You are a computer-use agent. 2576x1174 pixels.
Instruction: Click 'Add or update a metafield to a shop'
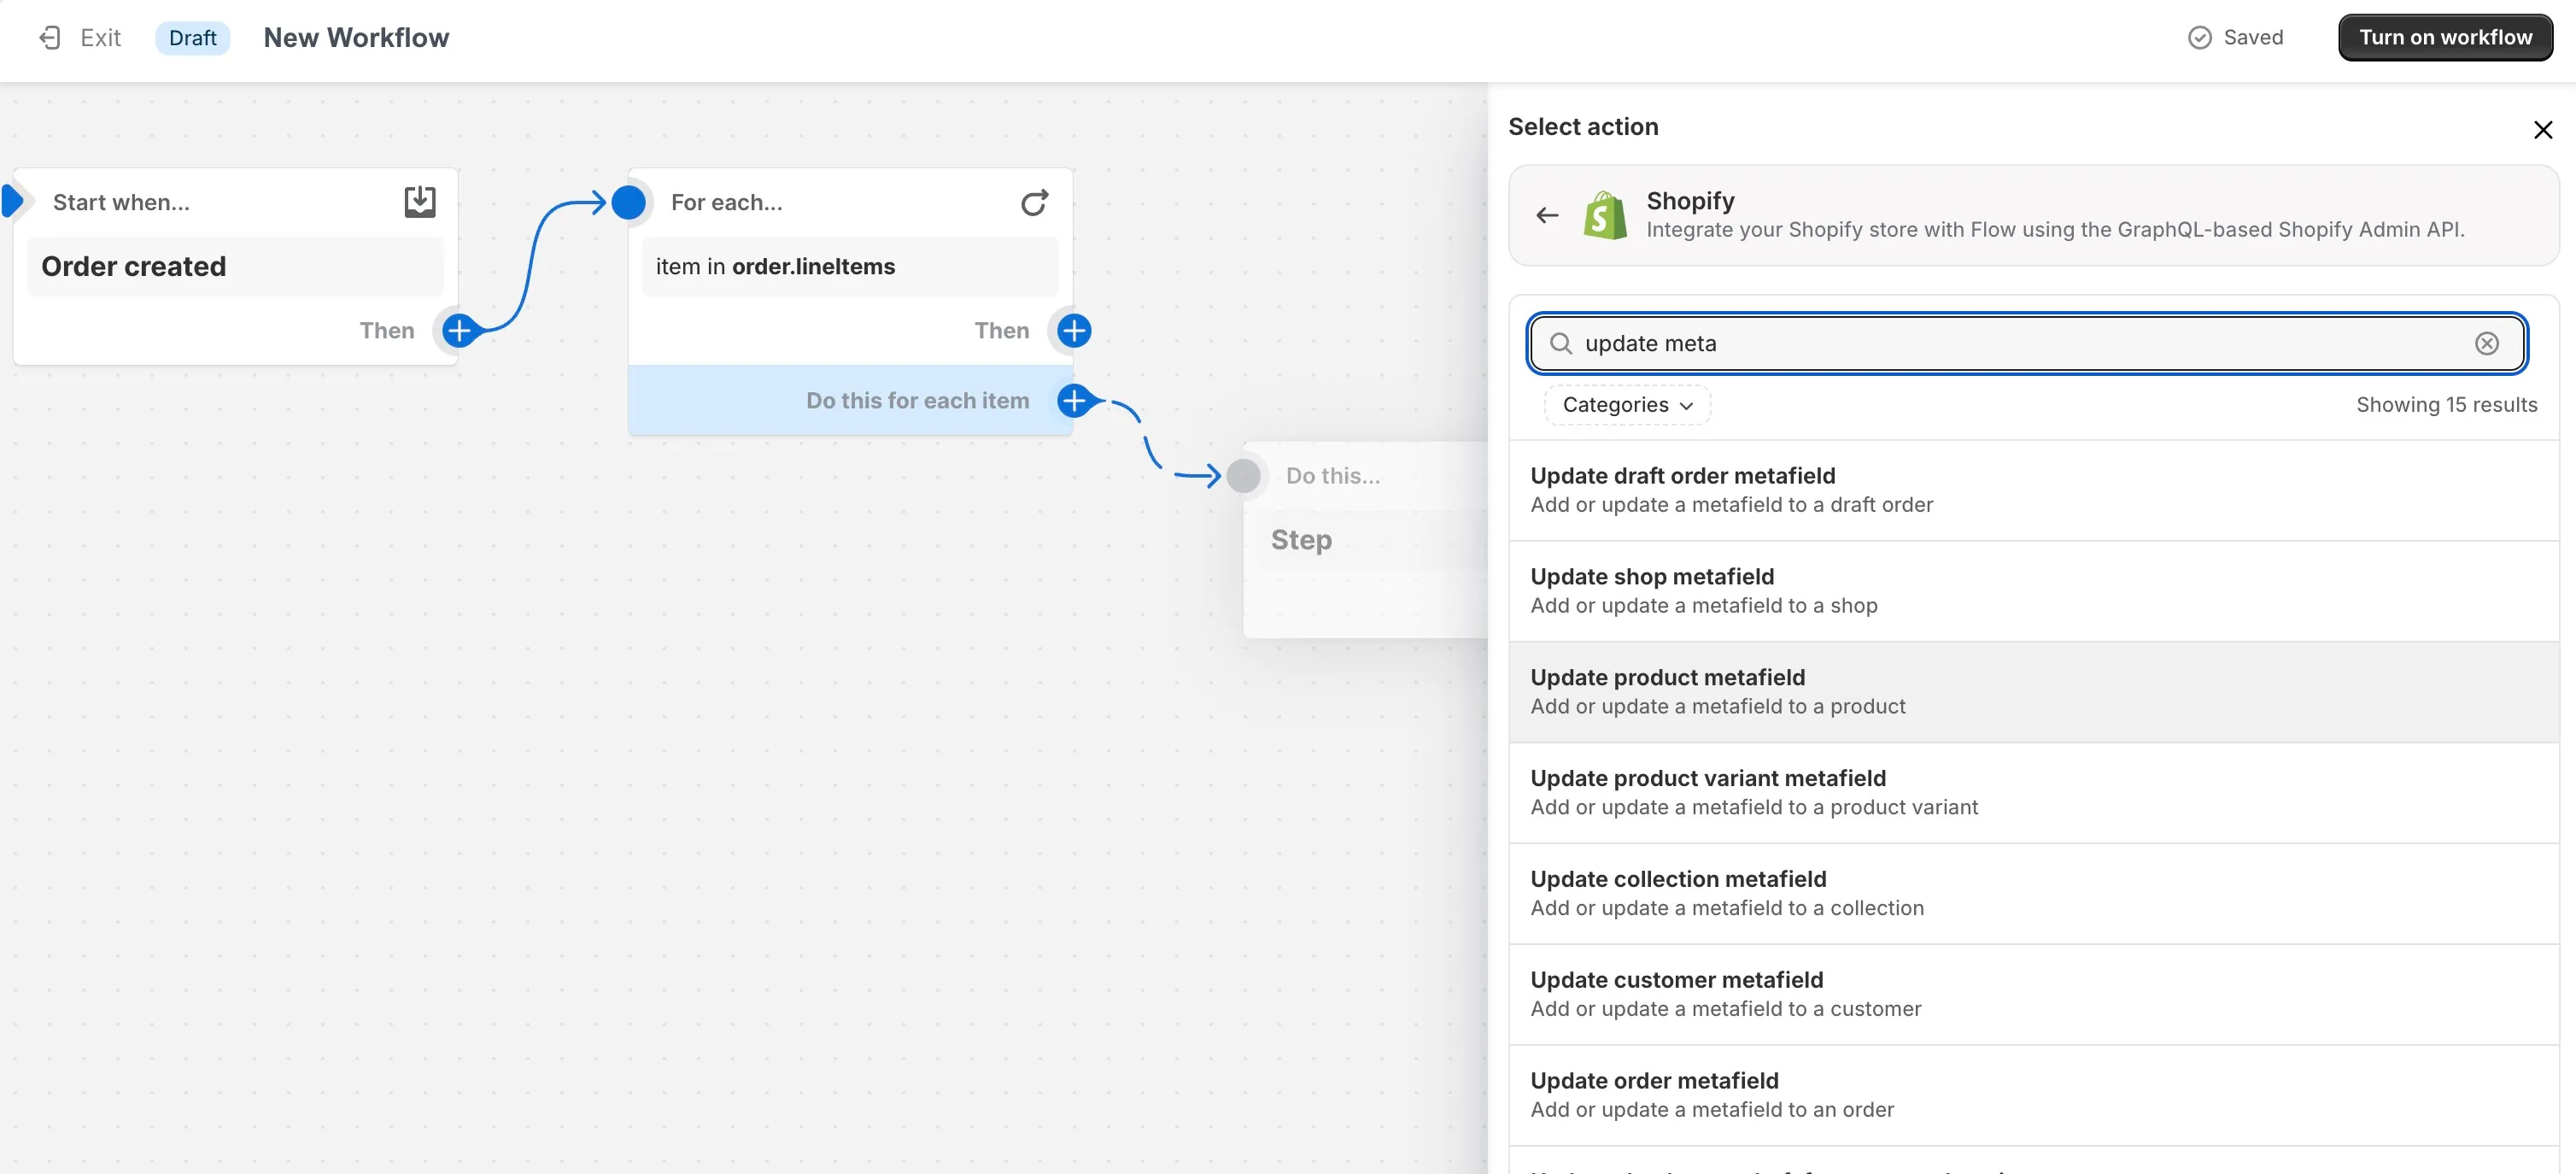(1704, 606)
